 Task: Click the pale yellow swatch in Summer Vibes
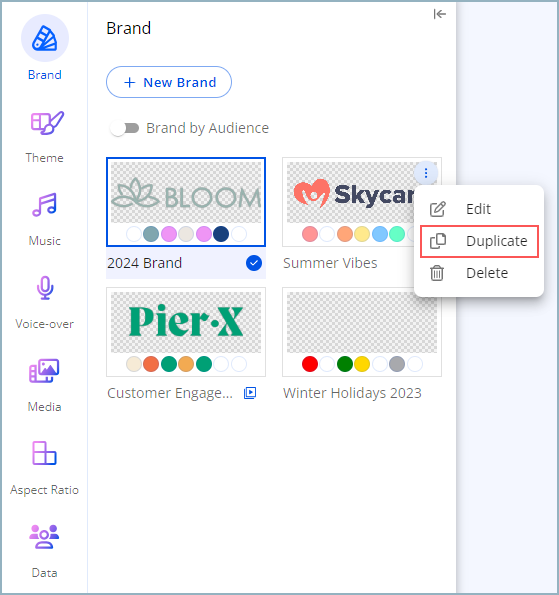[x=362, y=234]
